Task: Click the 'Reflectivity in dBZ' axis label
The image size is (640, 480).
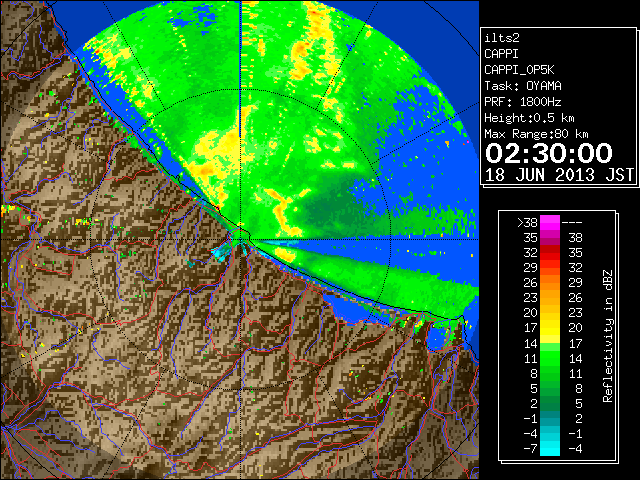Action: coord(608,336)
